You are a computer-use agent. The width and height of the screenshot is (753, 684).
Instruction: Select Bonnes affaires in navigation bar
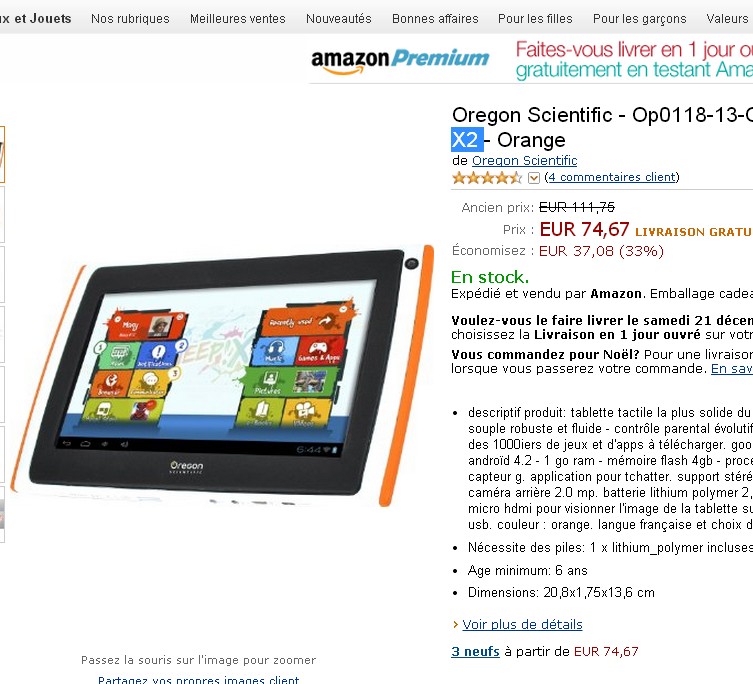point(435,19)
